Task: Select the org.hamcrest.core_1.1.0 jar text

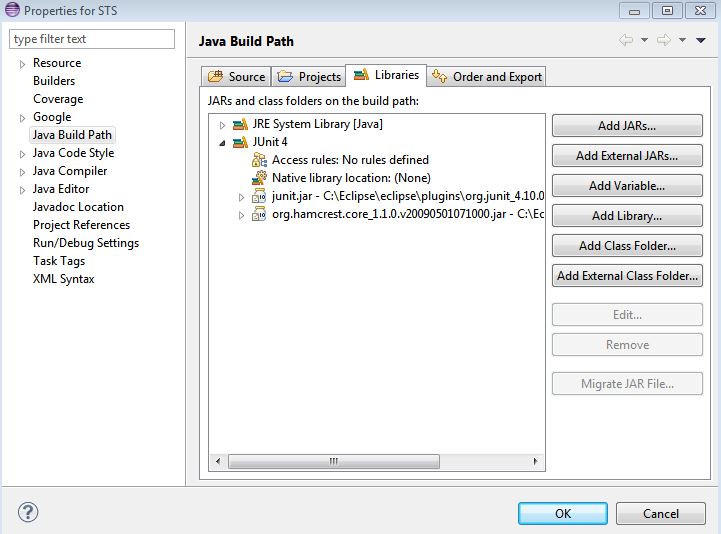Action: tap(408, 213)
